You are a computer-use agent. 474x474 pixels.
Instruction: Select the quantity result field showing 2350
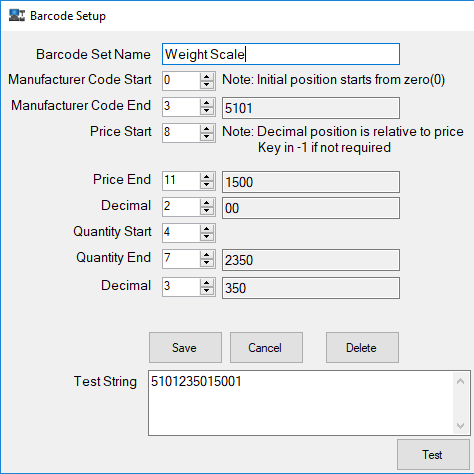(x=311, y=260)
